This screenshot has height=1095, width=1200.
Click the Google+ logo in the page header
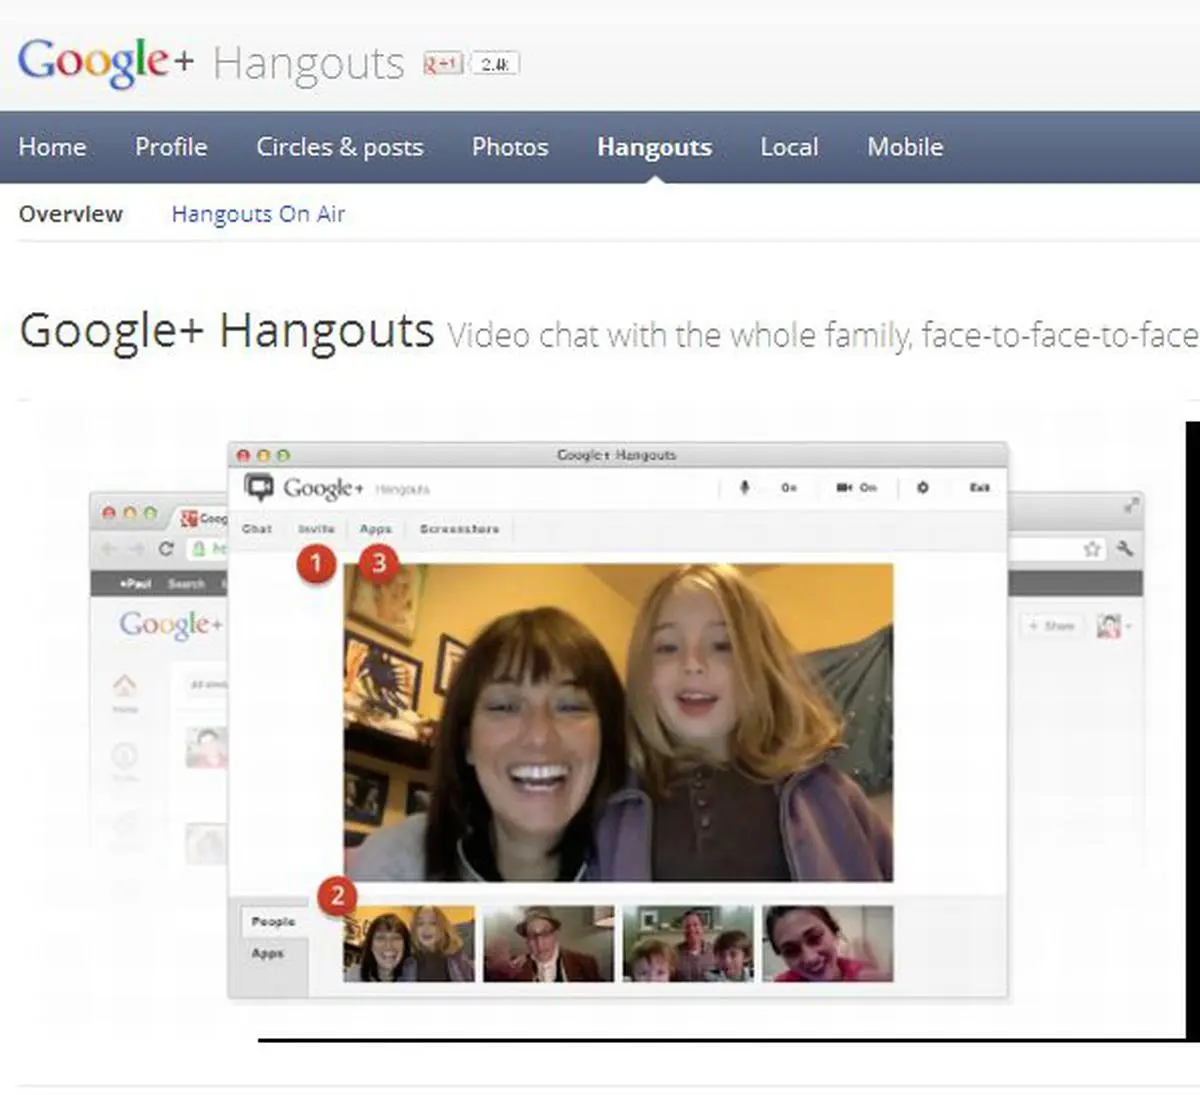pyautogui.click(x=106, y=61)
